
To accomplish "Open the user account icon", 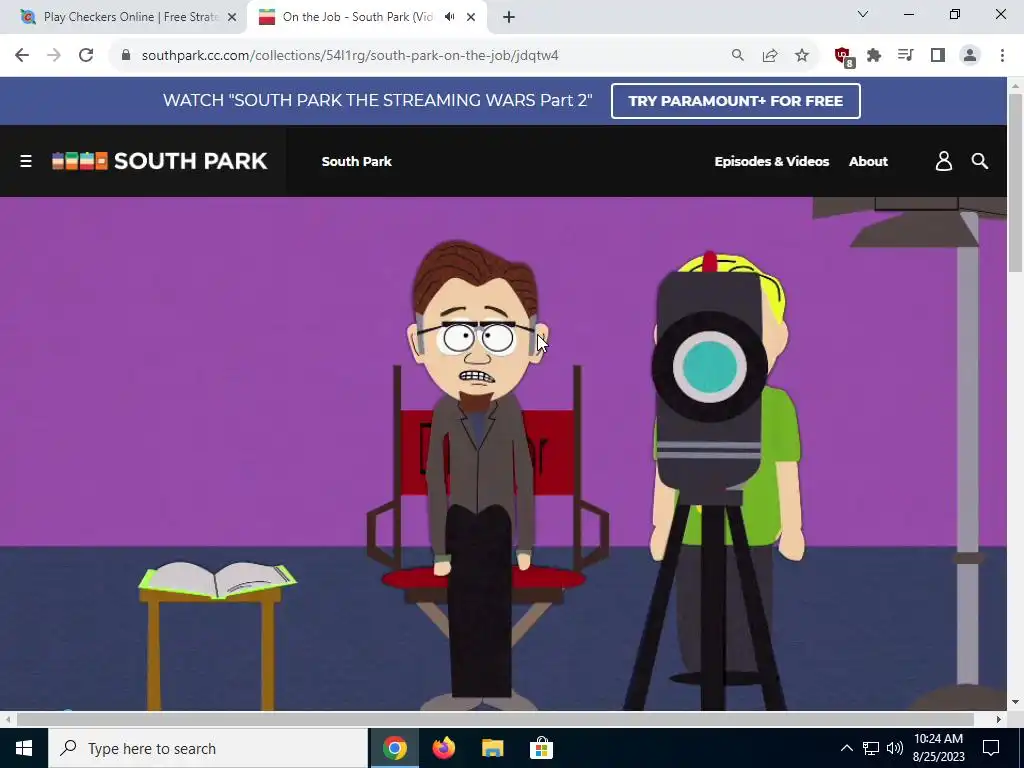I will (x=943, y=161).
